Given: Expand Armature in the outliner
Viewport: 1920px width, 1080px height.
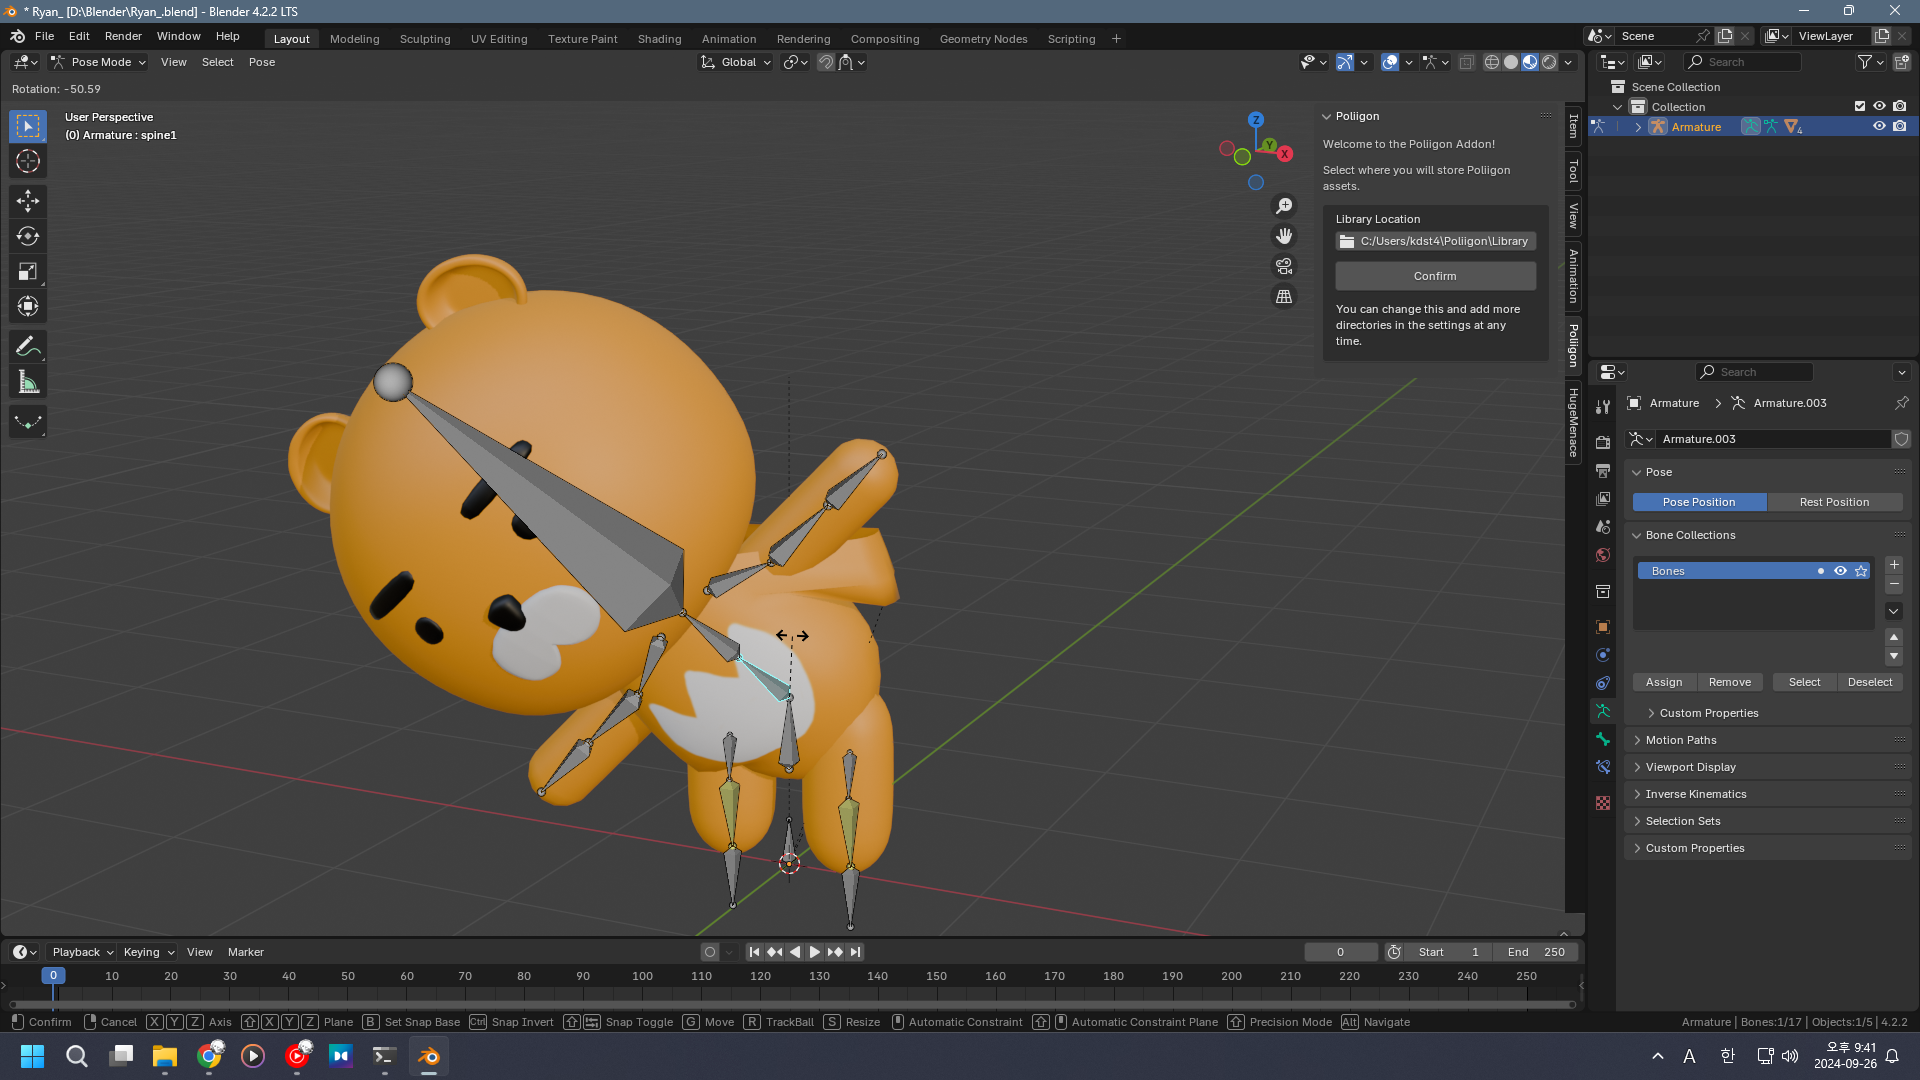Looking at the screenshot, I should tap(1638, 127).
